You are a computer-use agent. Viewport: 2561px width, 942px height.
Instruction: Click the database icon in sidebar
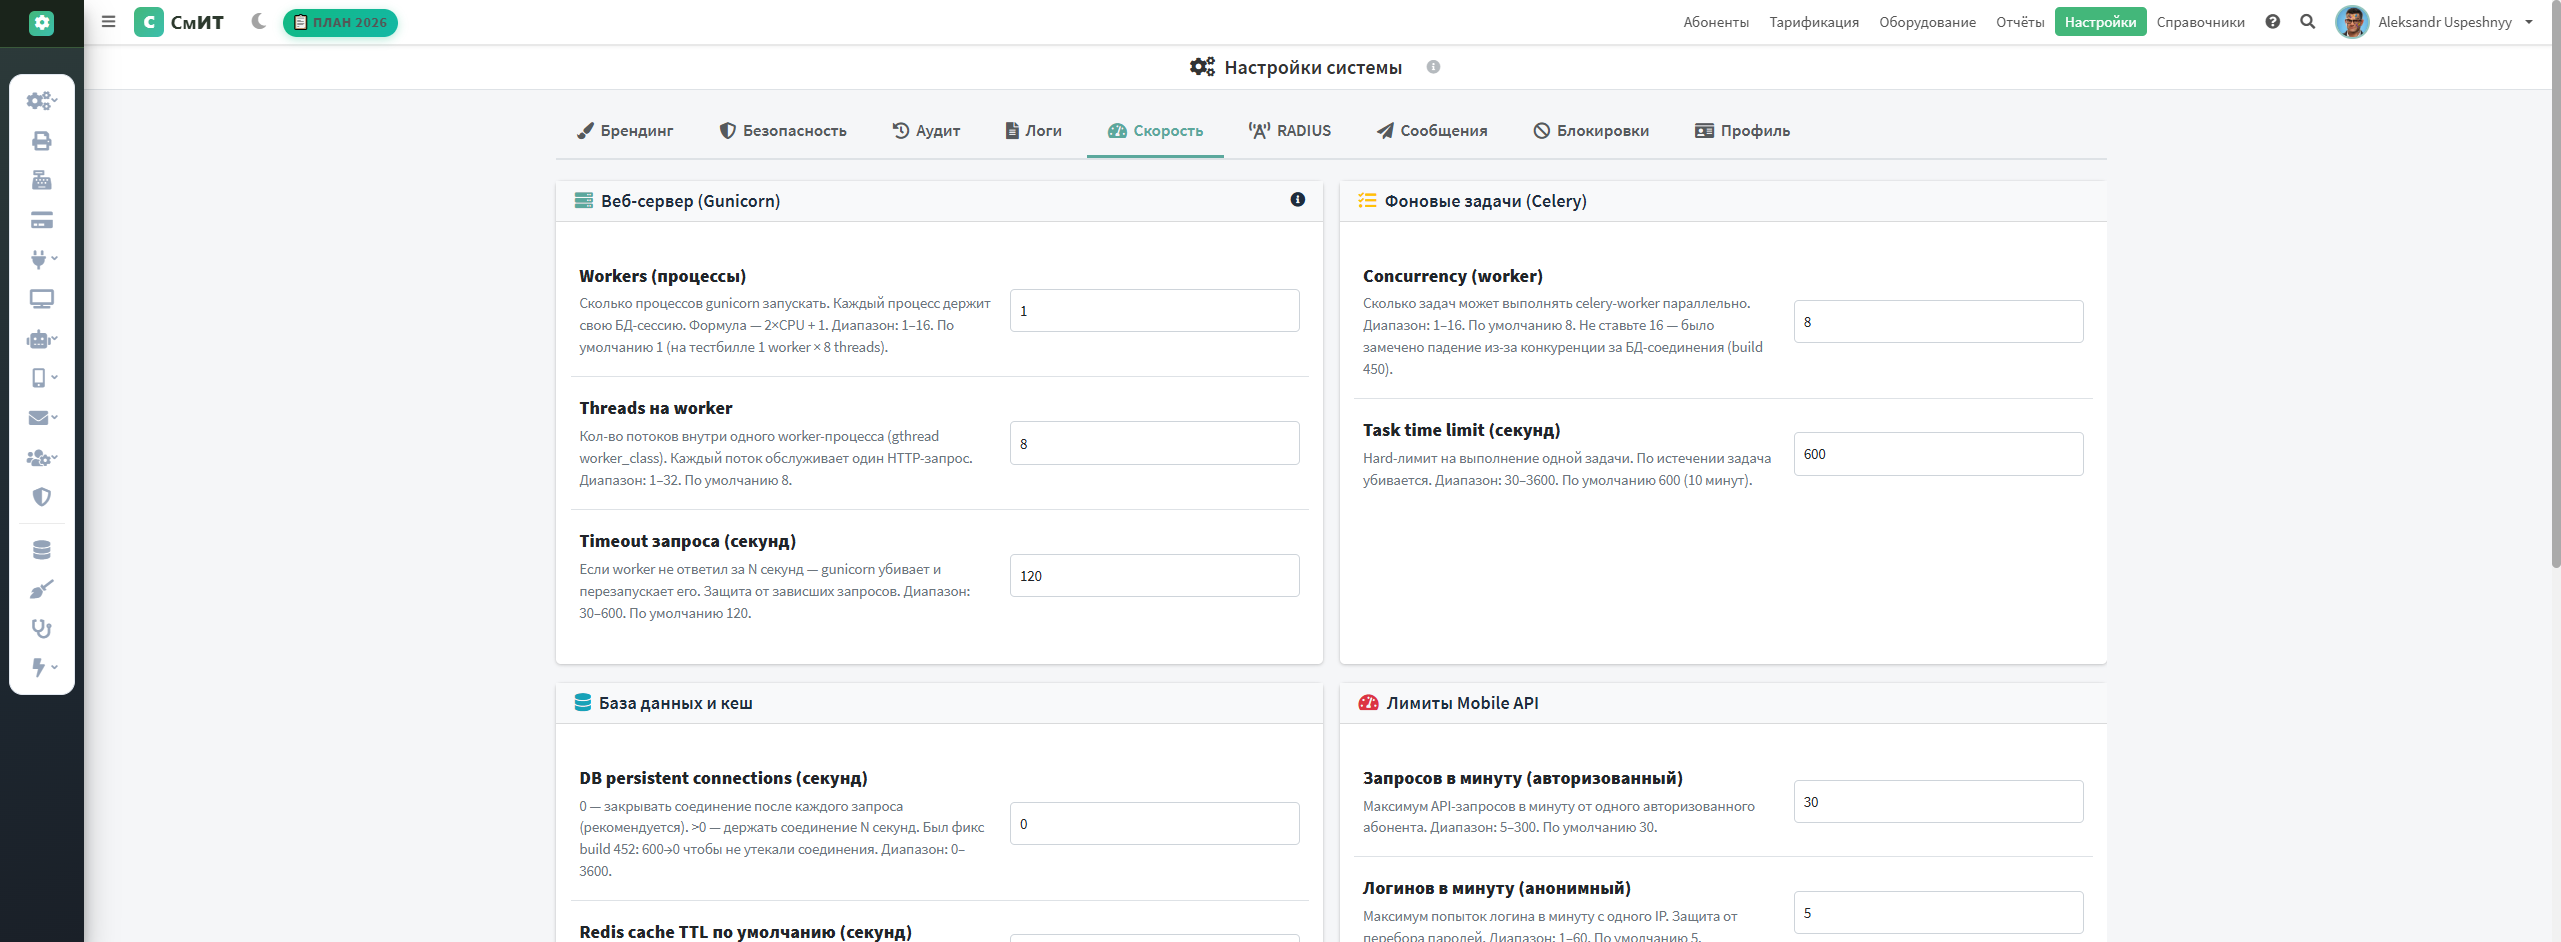[x=41, y=550]
